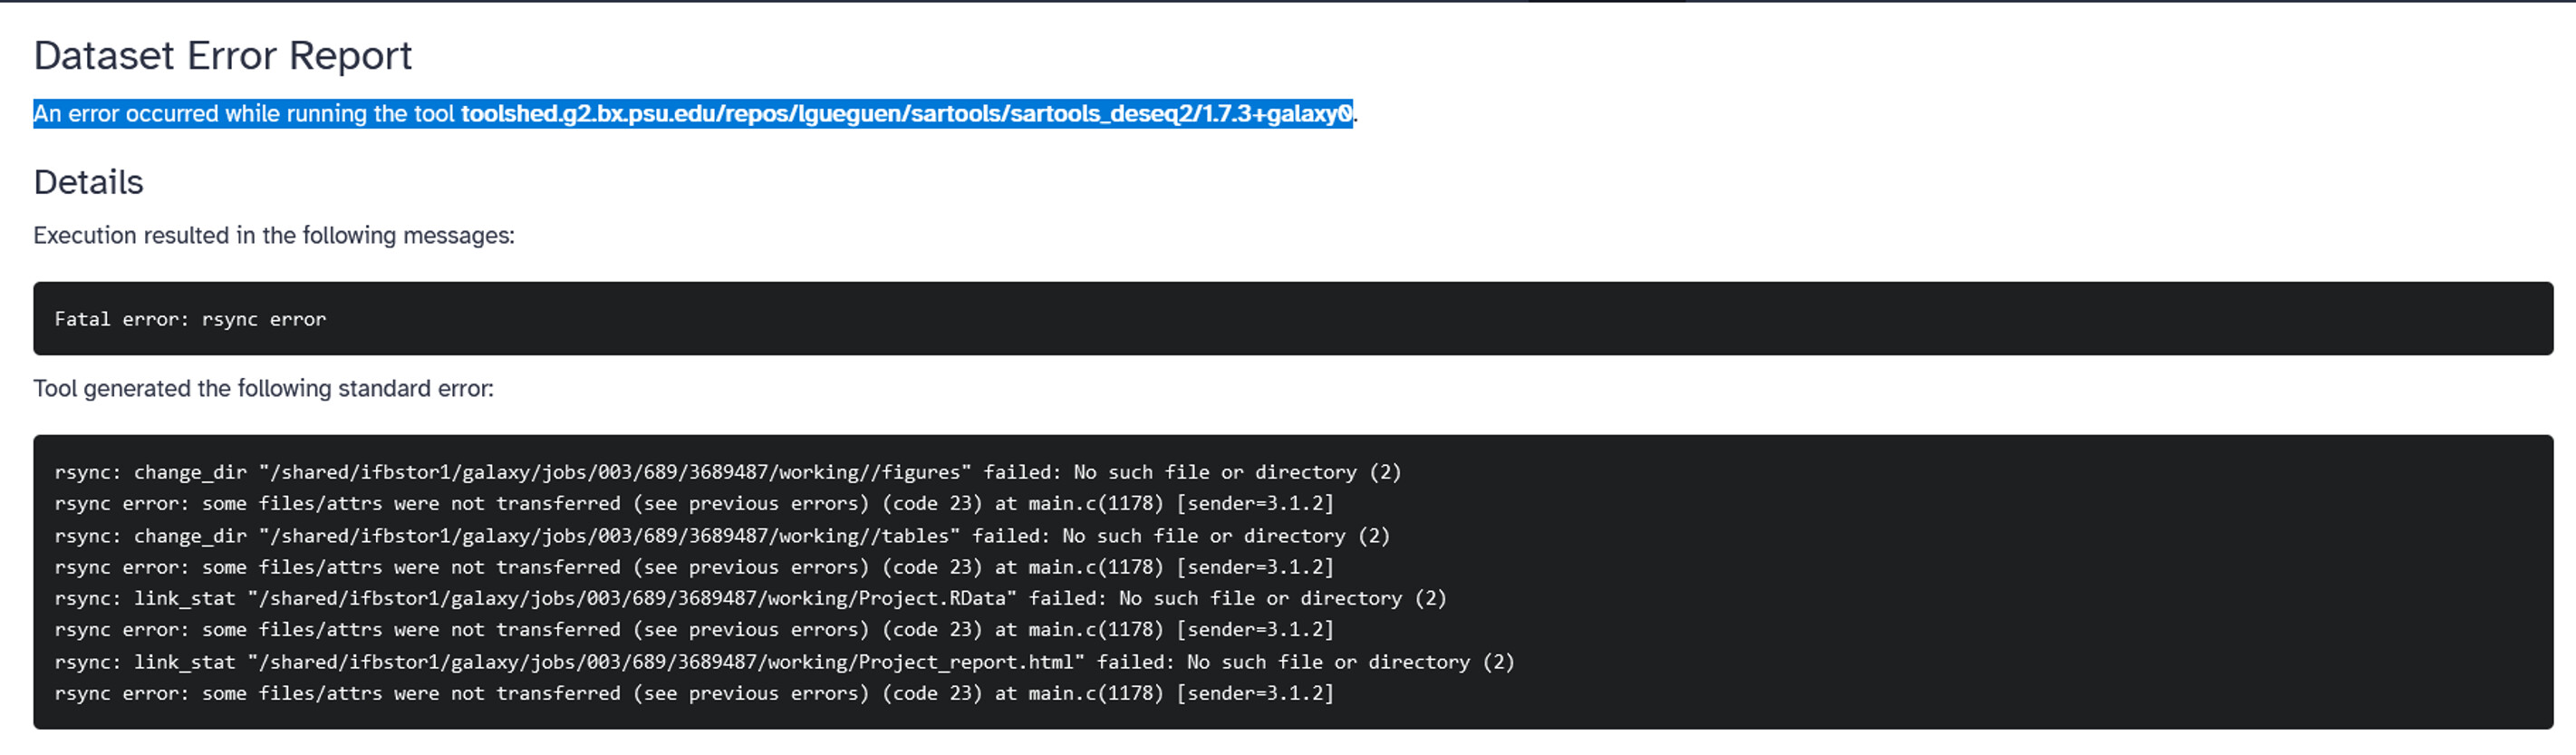The width and height of the screenshot is (2576, 755).
Task: Click the 'Tool generated the following standard error' text
Action: click(x=264, y=388)
